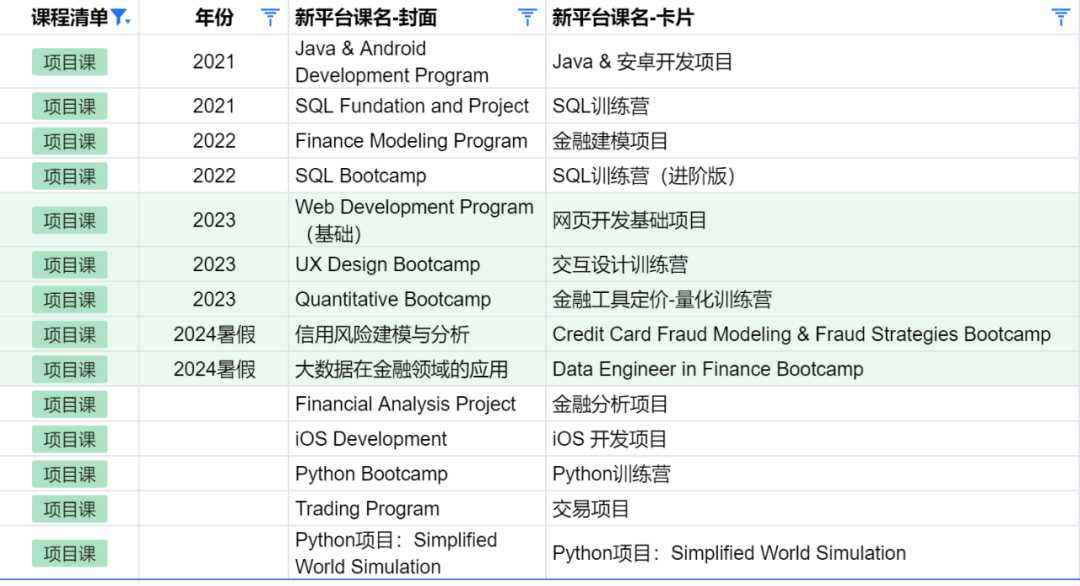The width and height of the screenshot is (1080, 586).
Task: Click 项目课 tag in Java & Android row
Action: 70,62
